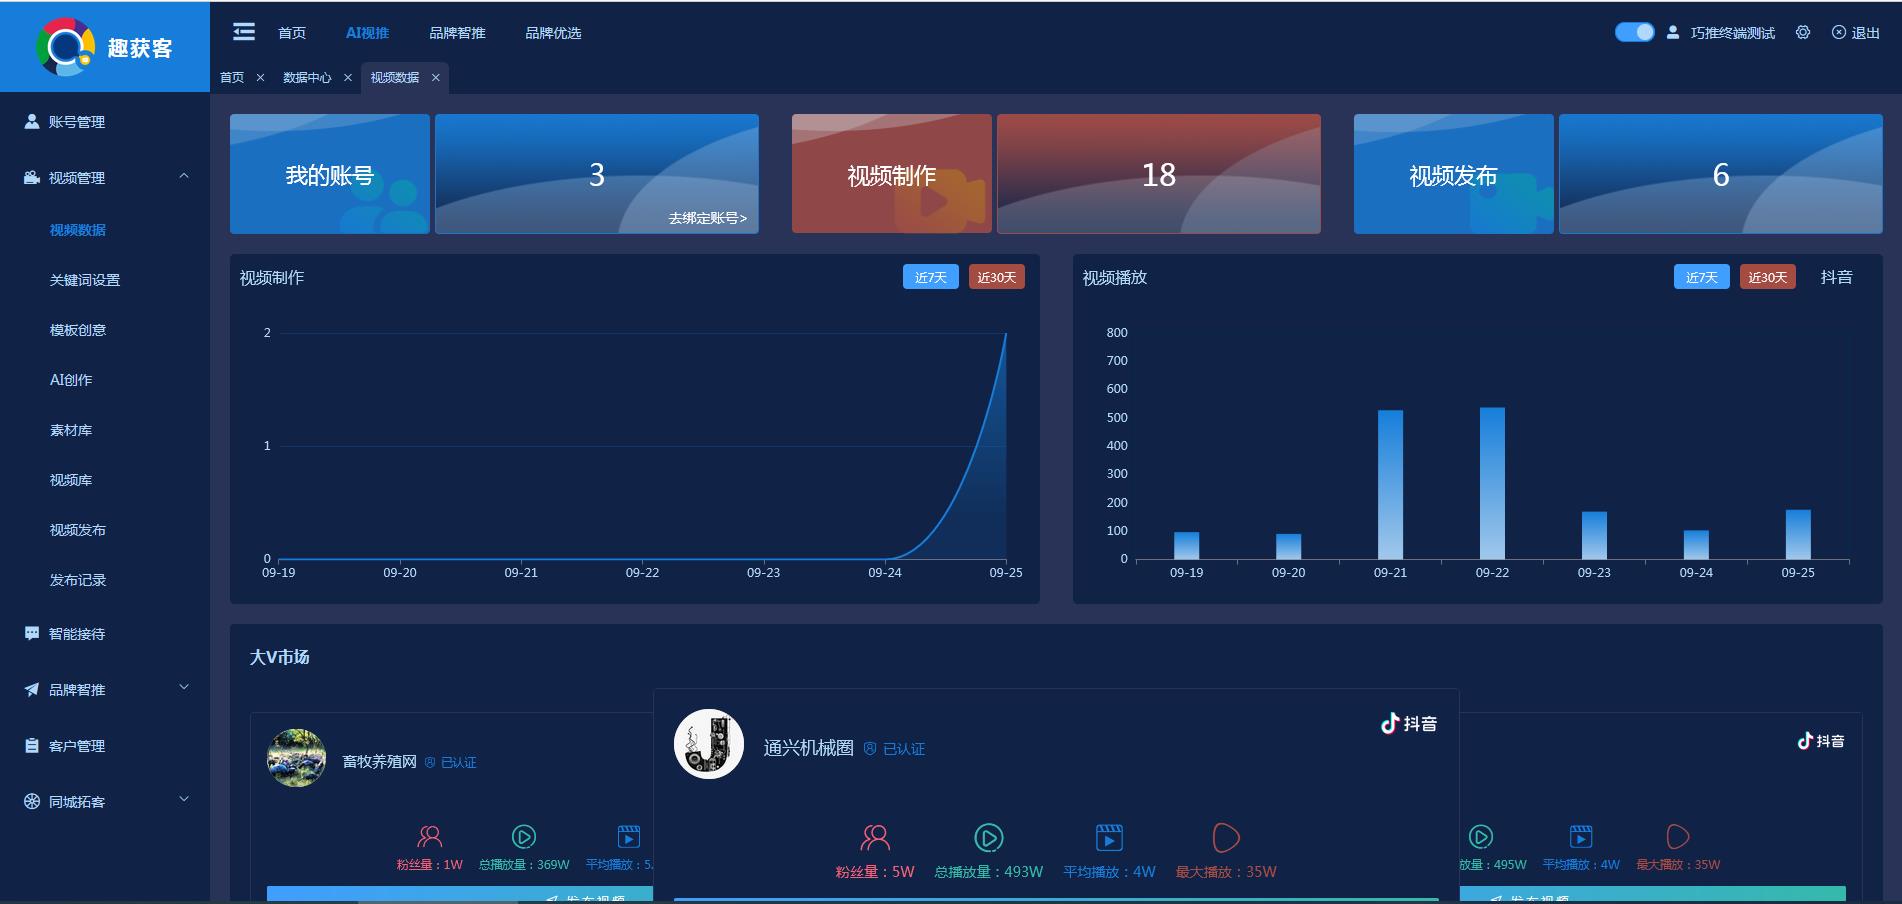Image resolution: width=1902 pixels, height=904 pixels.
Task: Click the 09-25 bar in 视频播放 chart
Action: tap(1798, 535)
